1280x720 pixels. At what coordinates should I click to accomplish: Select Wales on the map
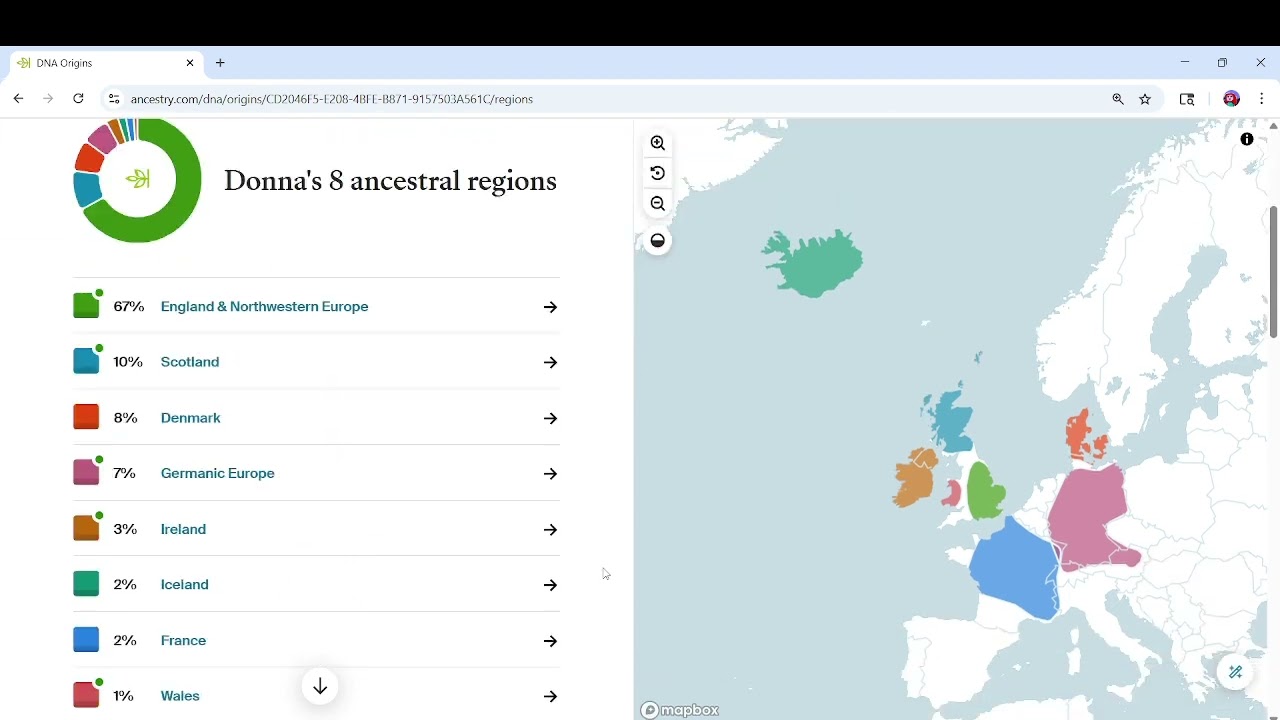pyautogui.click(x=952, y=492)
